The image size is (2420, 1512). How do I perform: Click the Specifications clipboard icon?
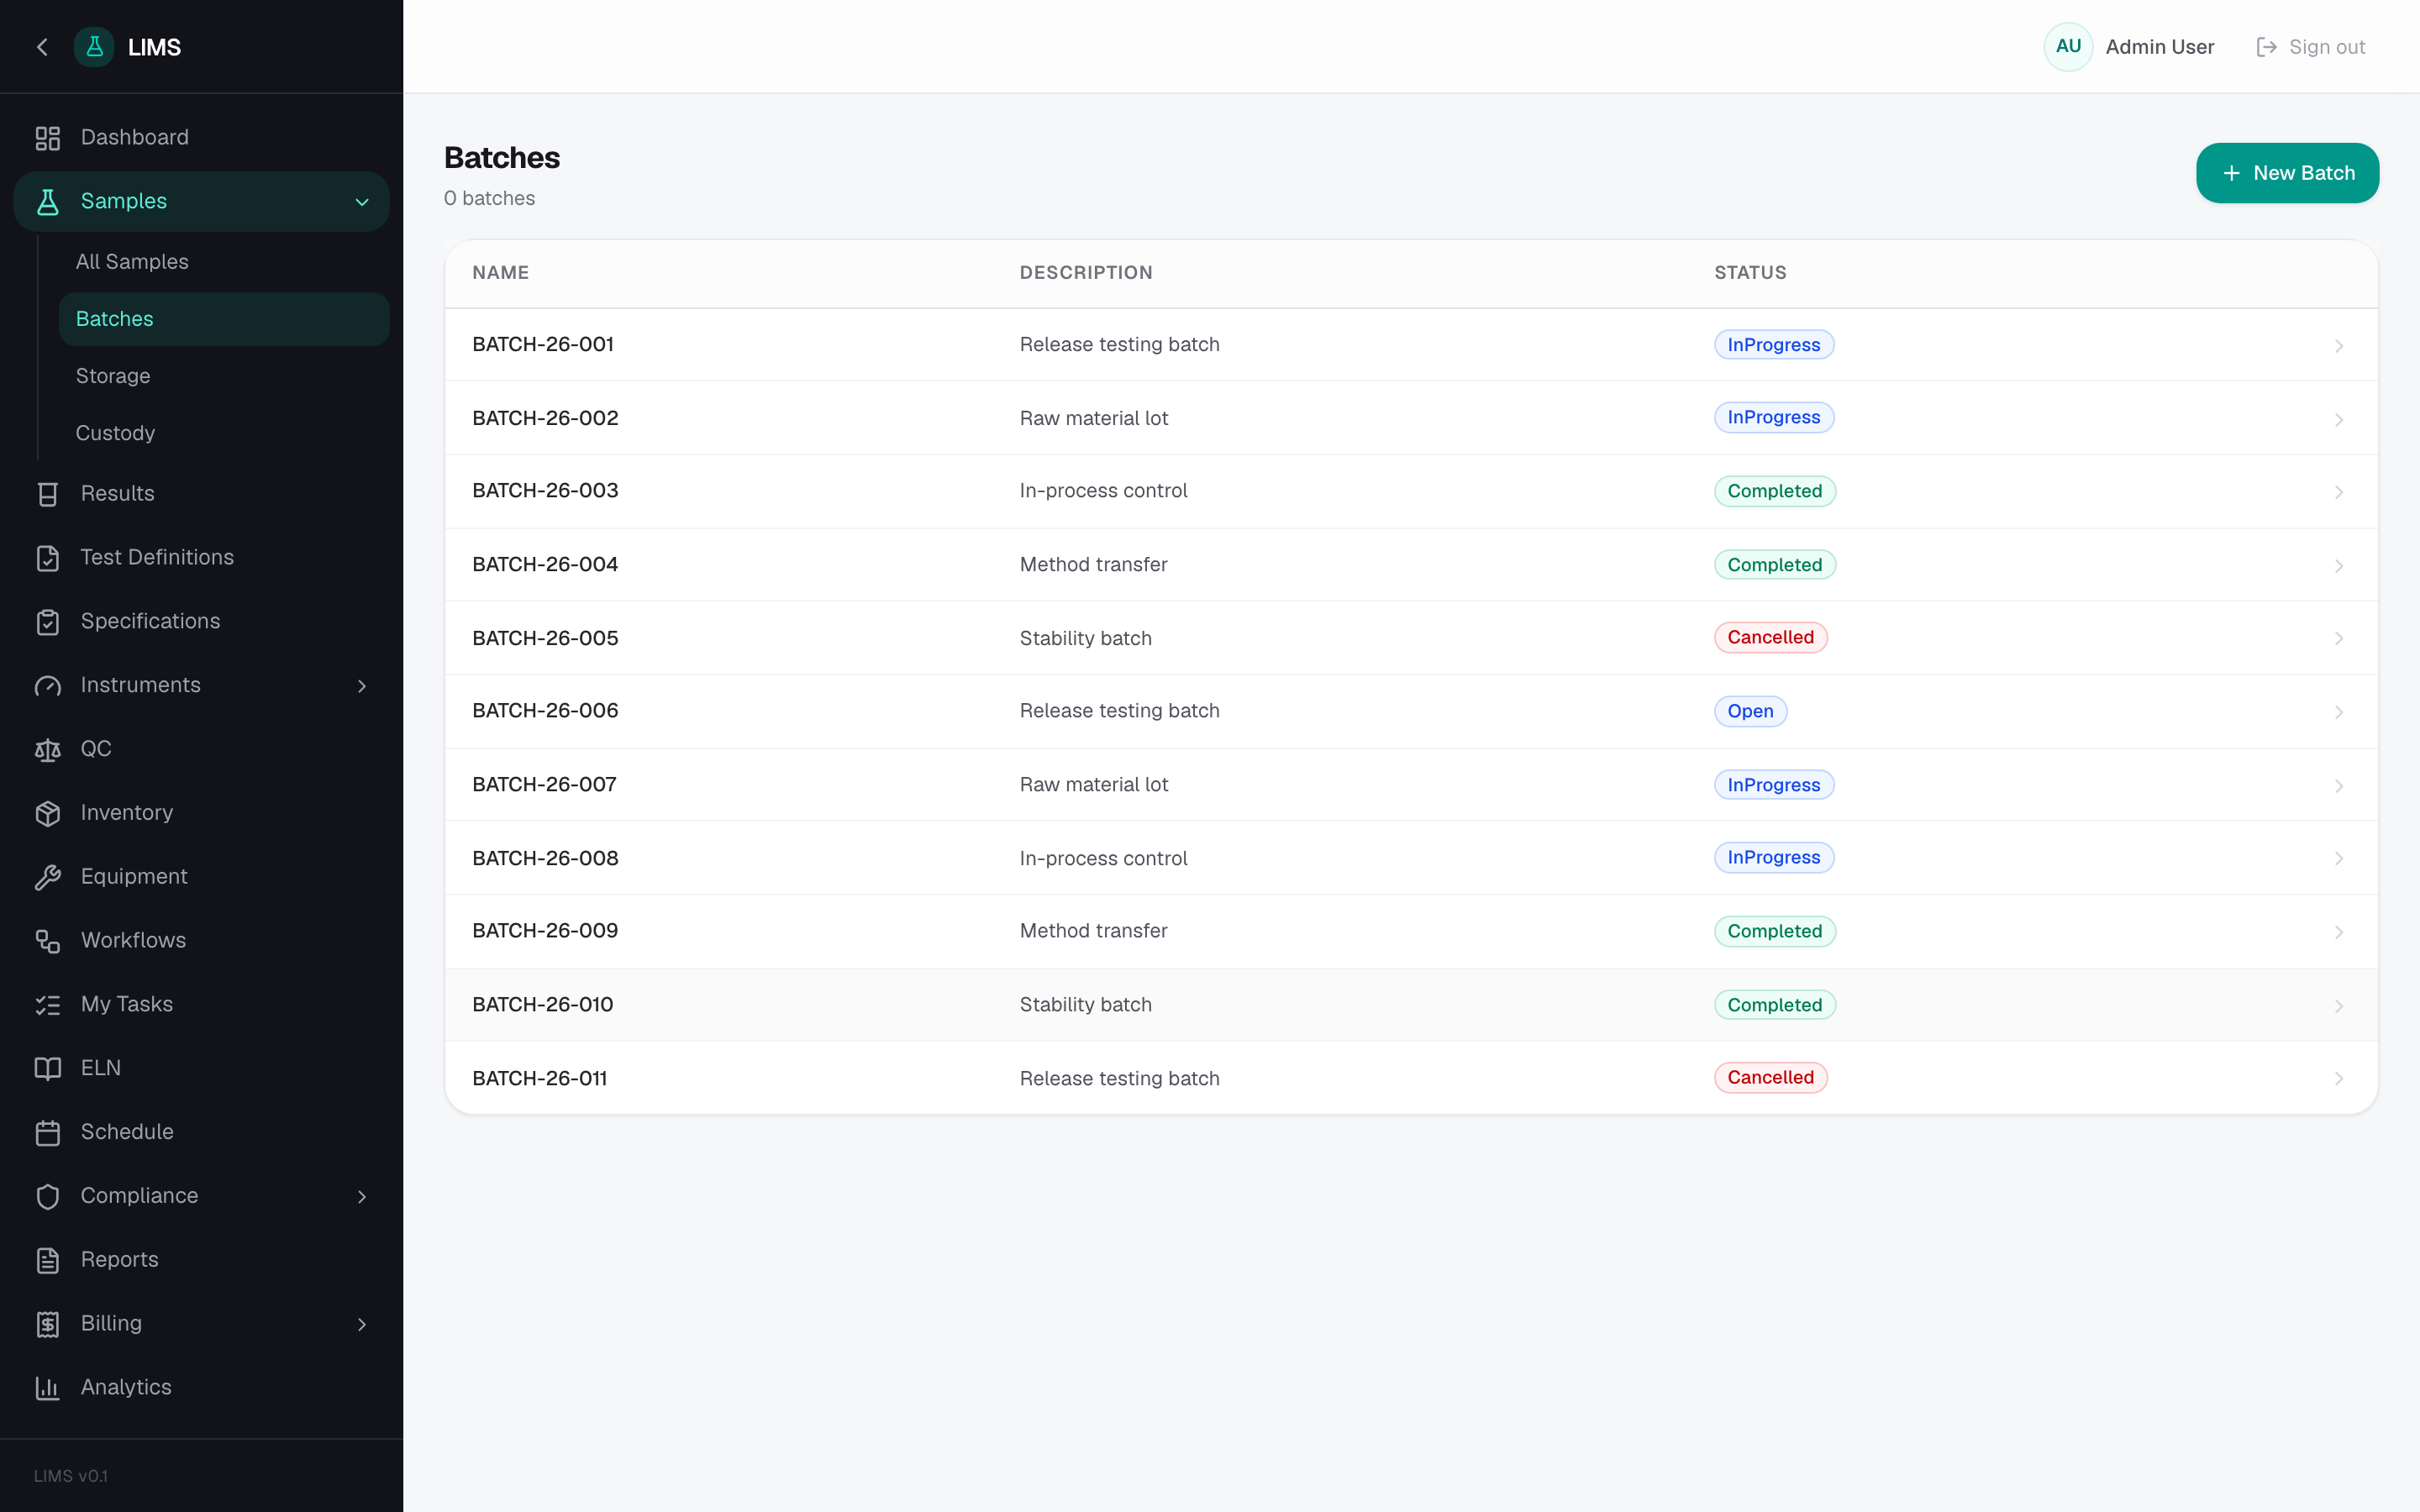click(48, 622)
